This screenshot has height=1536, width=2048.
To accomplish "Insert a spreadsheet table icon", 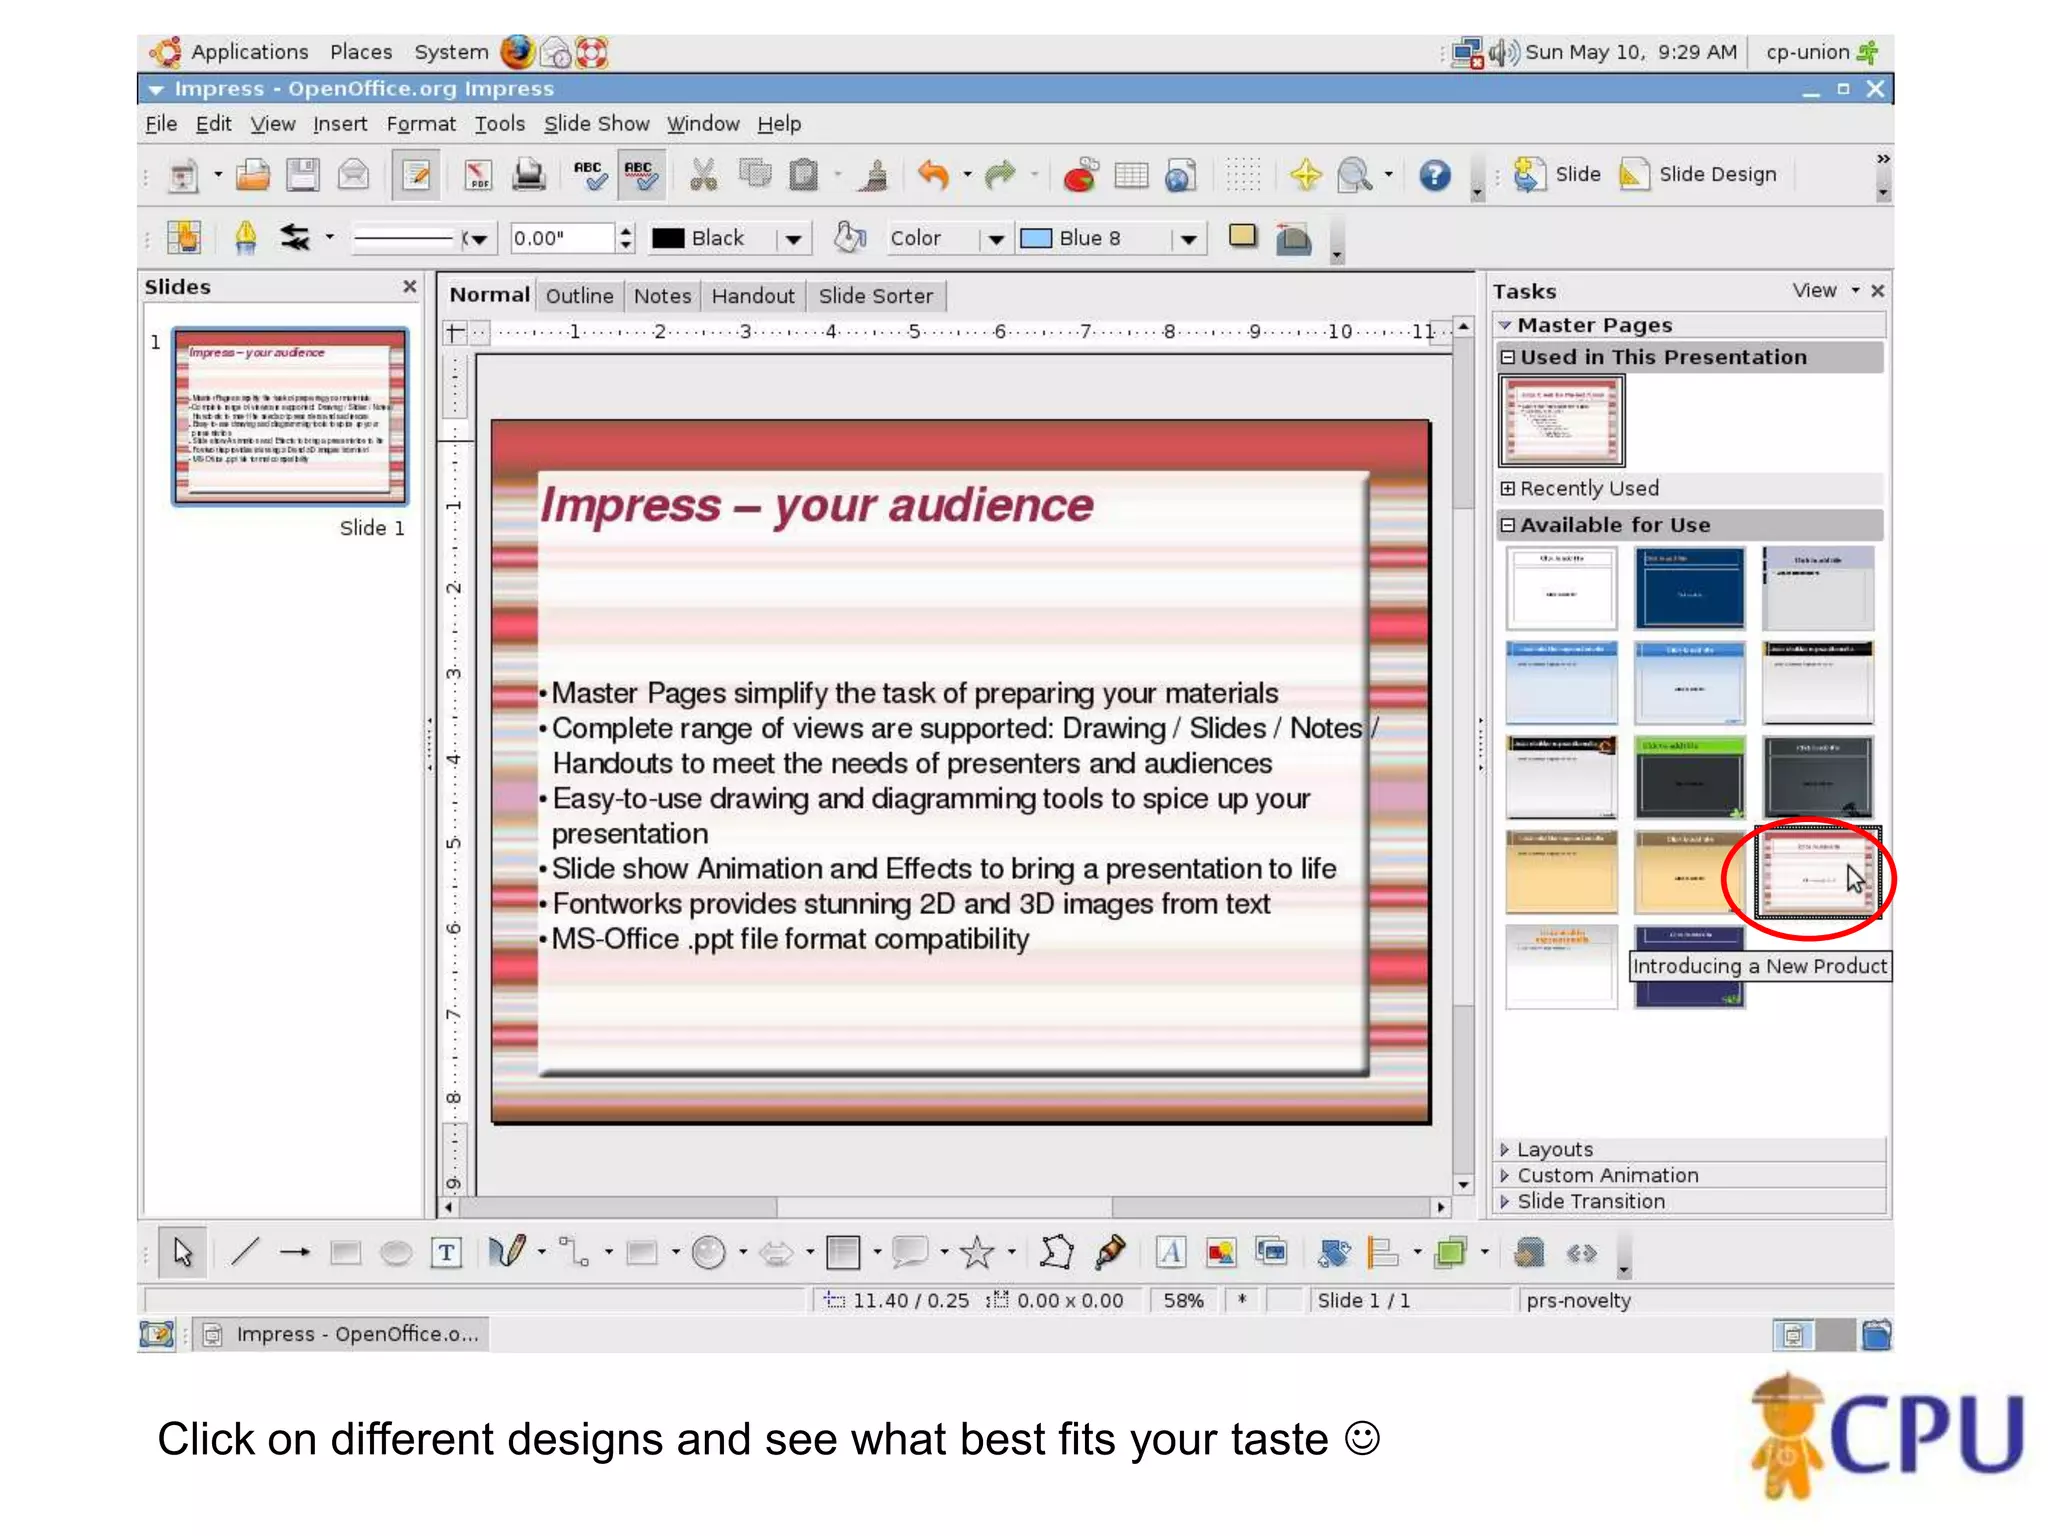I will [x=1131, y=175].
